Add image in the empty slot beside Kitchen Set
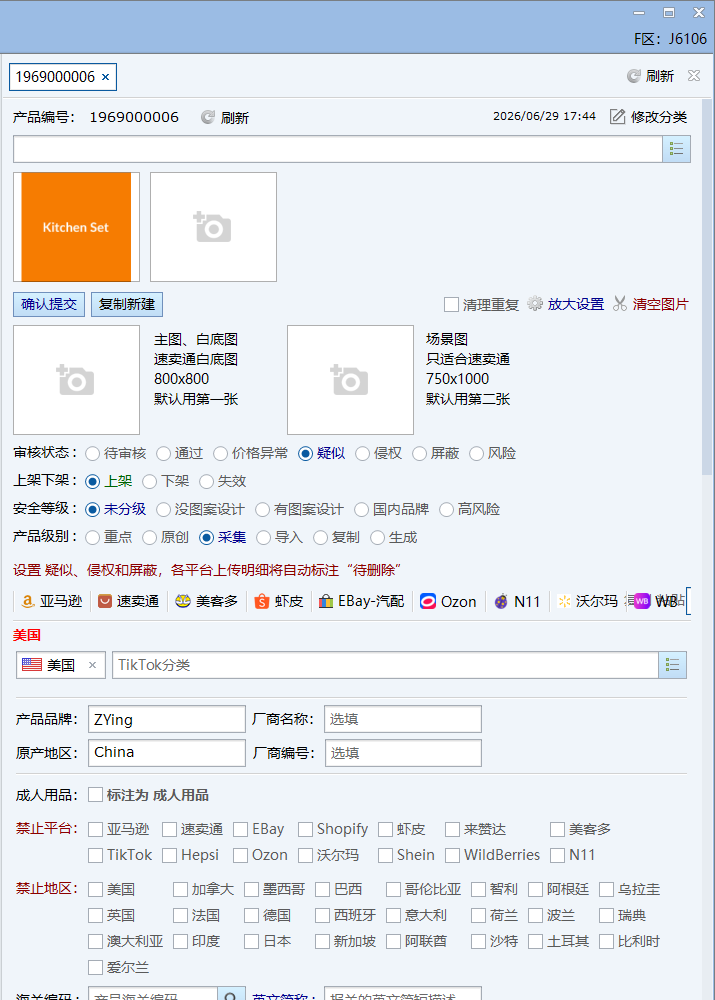 click(213, 227)
